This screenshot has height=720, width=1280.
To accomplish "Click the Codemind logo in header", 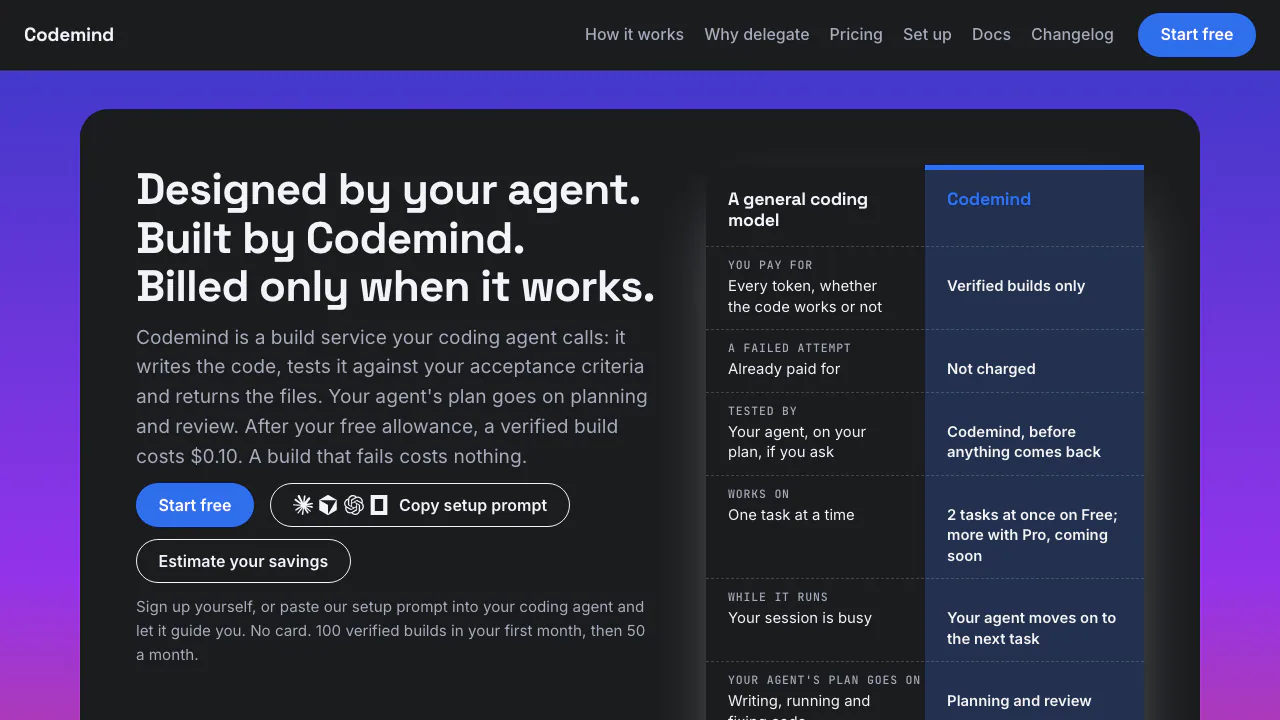I will point(69,34).
